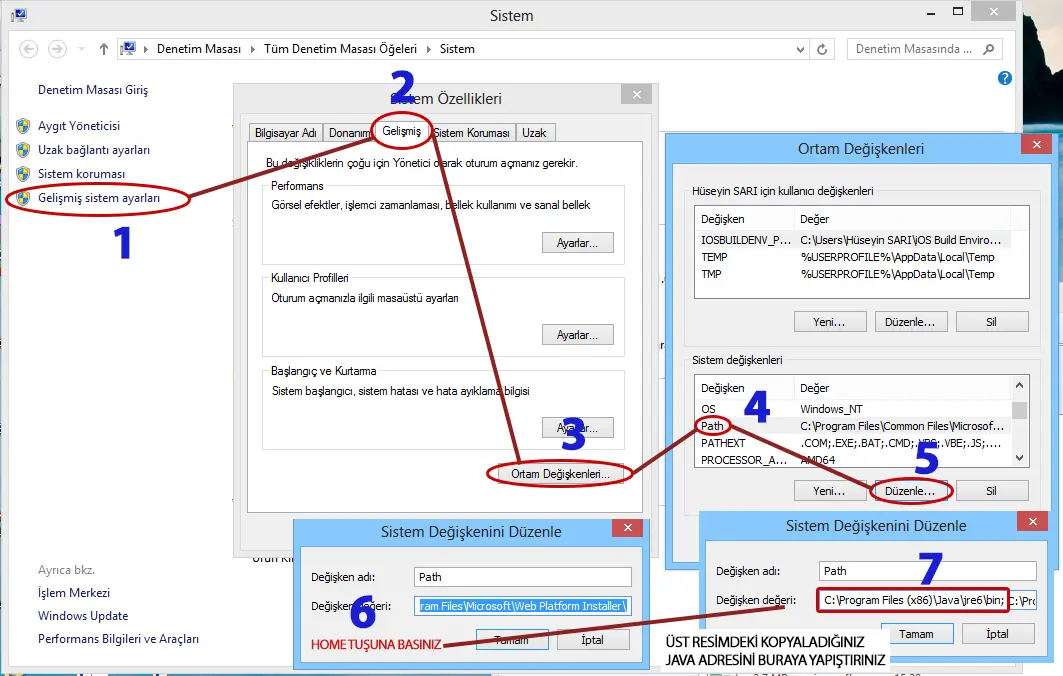Screen dimensions: 1063x676
Task: Select the Path row in Sistem değişkenleri
Action: (712, 426)
